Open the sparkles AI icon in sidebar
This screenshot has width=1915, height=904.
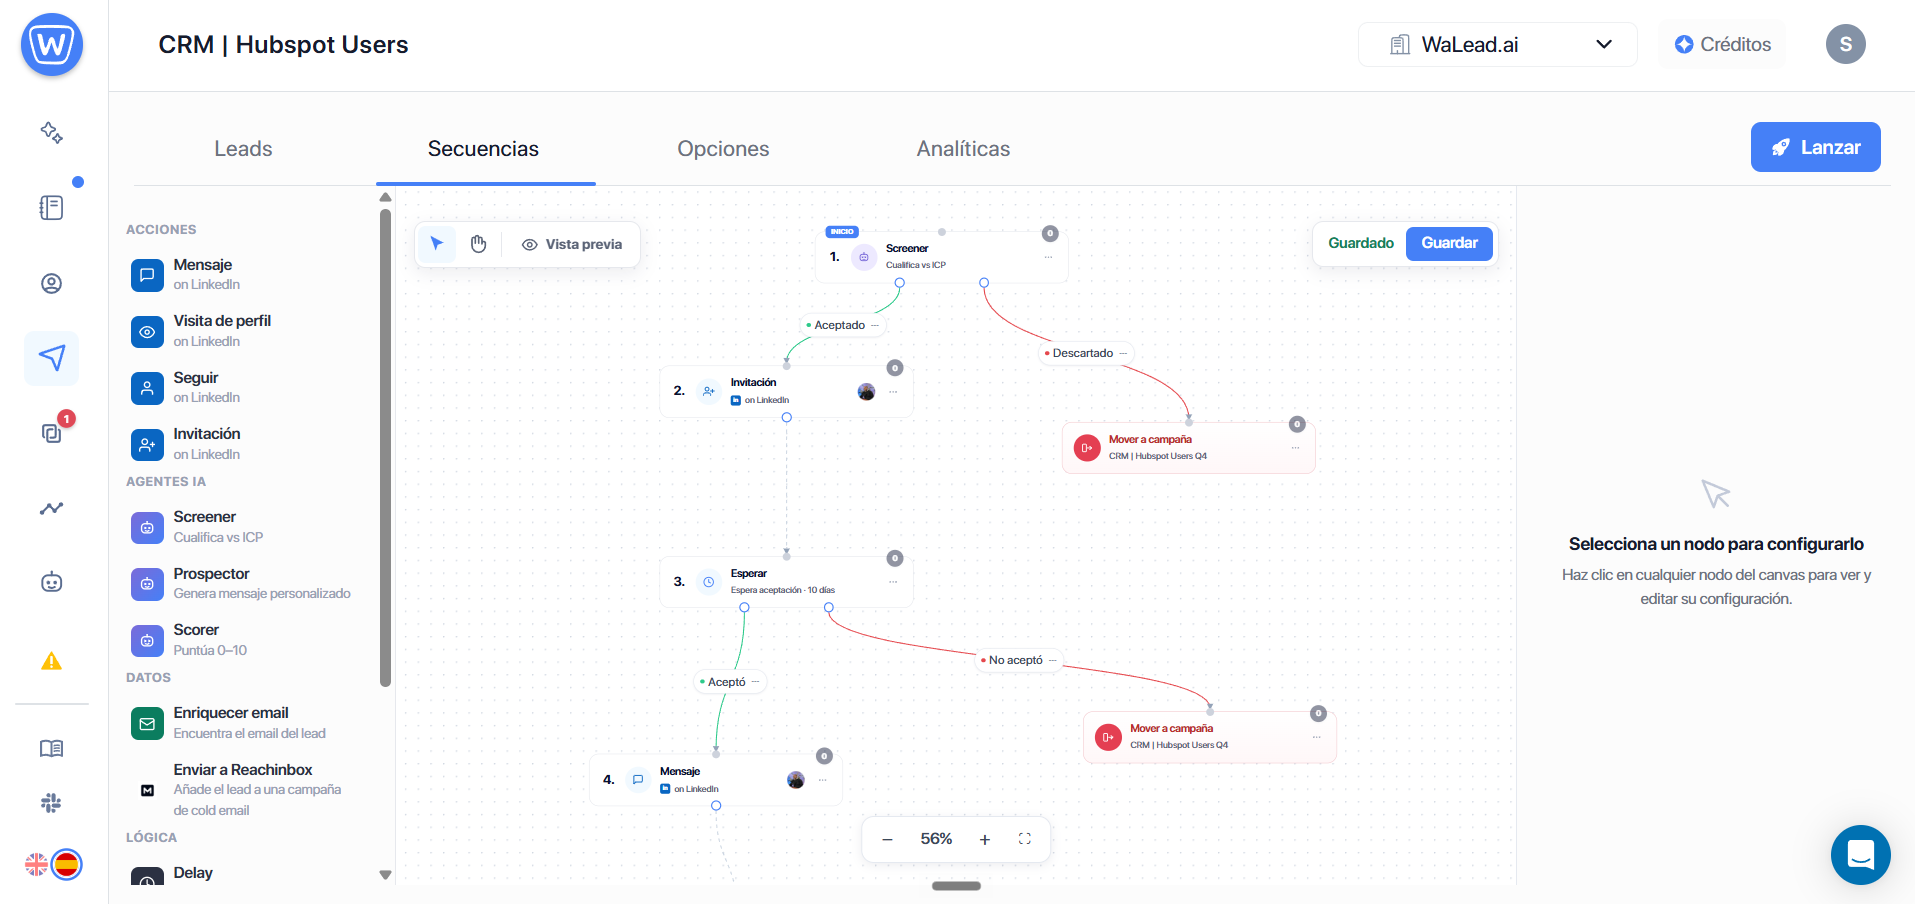tap(52, 132)
